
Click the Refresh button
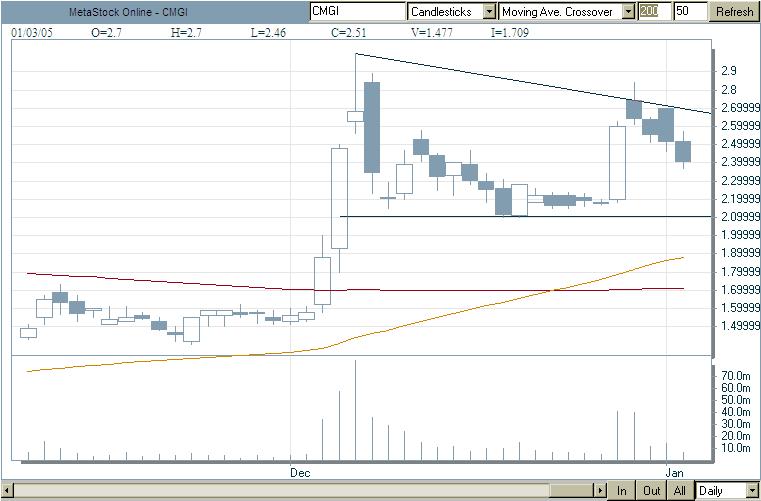[734, 12]
